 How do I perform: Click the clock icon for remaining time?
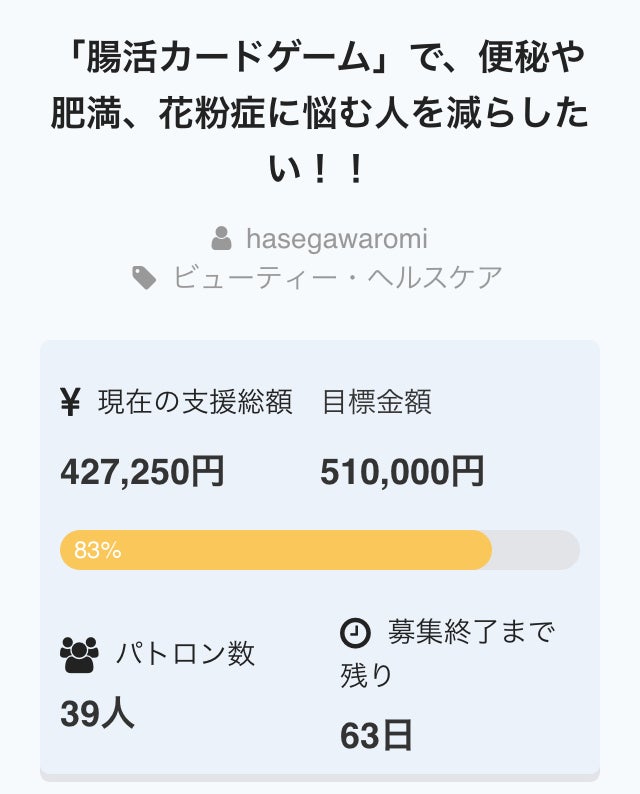(355, 632)
